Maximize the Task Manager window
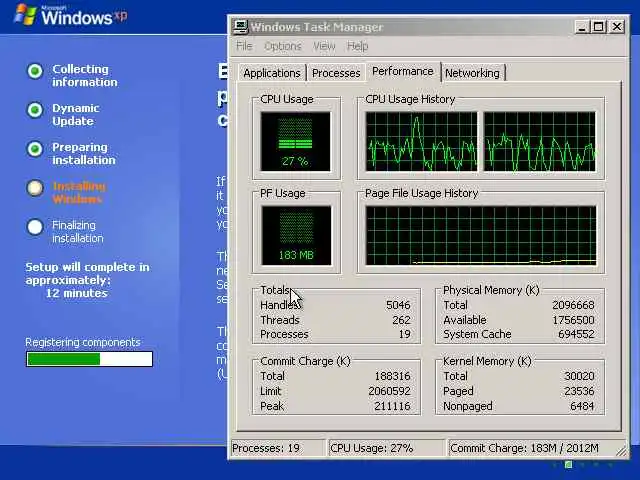Image resolution: width=640 pixels, height=480 pixels. click(x=599, y=27)
